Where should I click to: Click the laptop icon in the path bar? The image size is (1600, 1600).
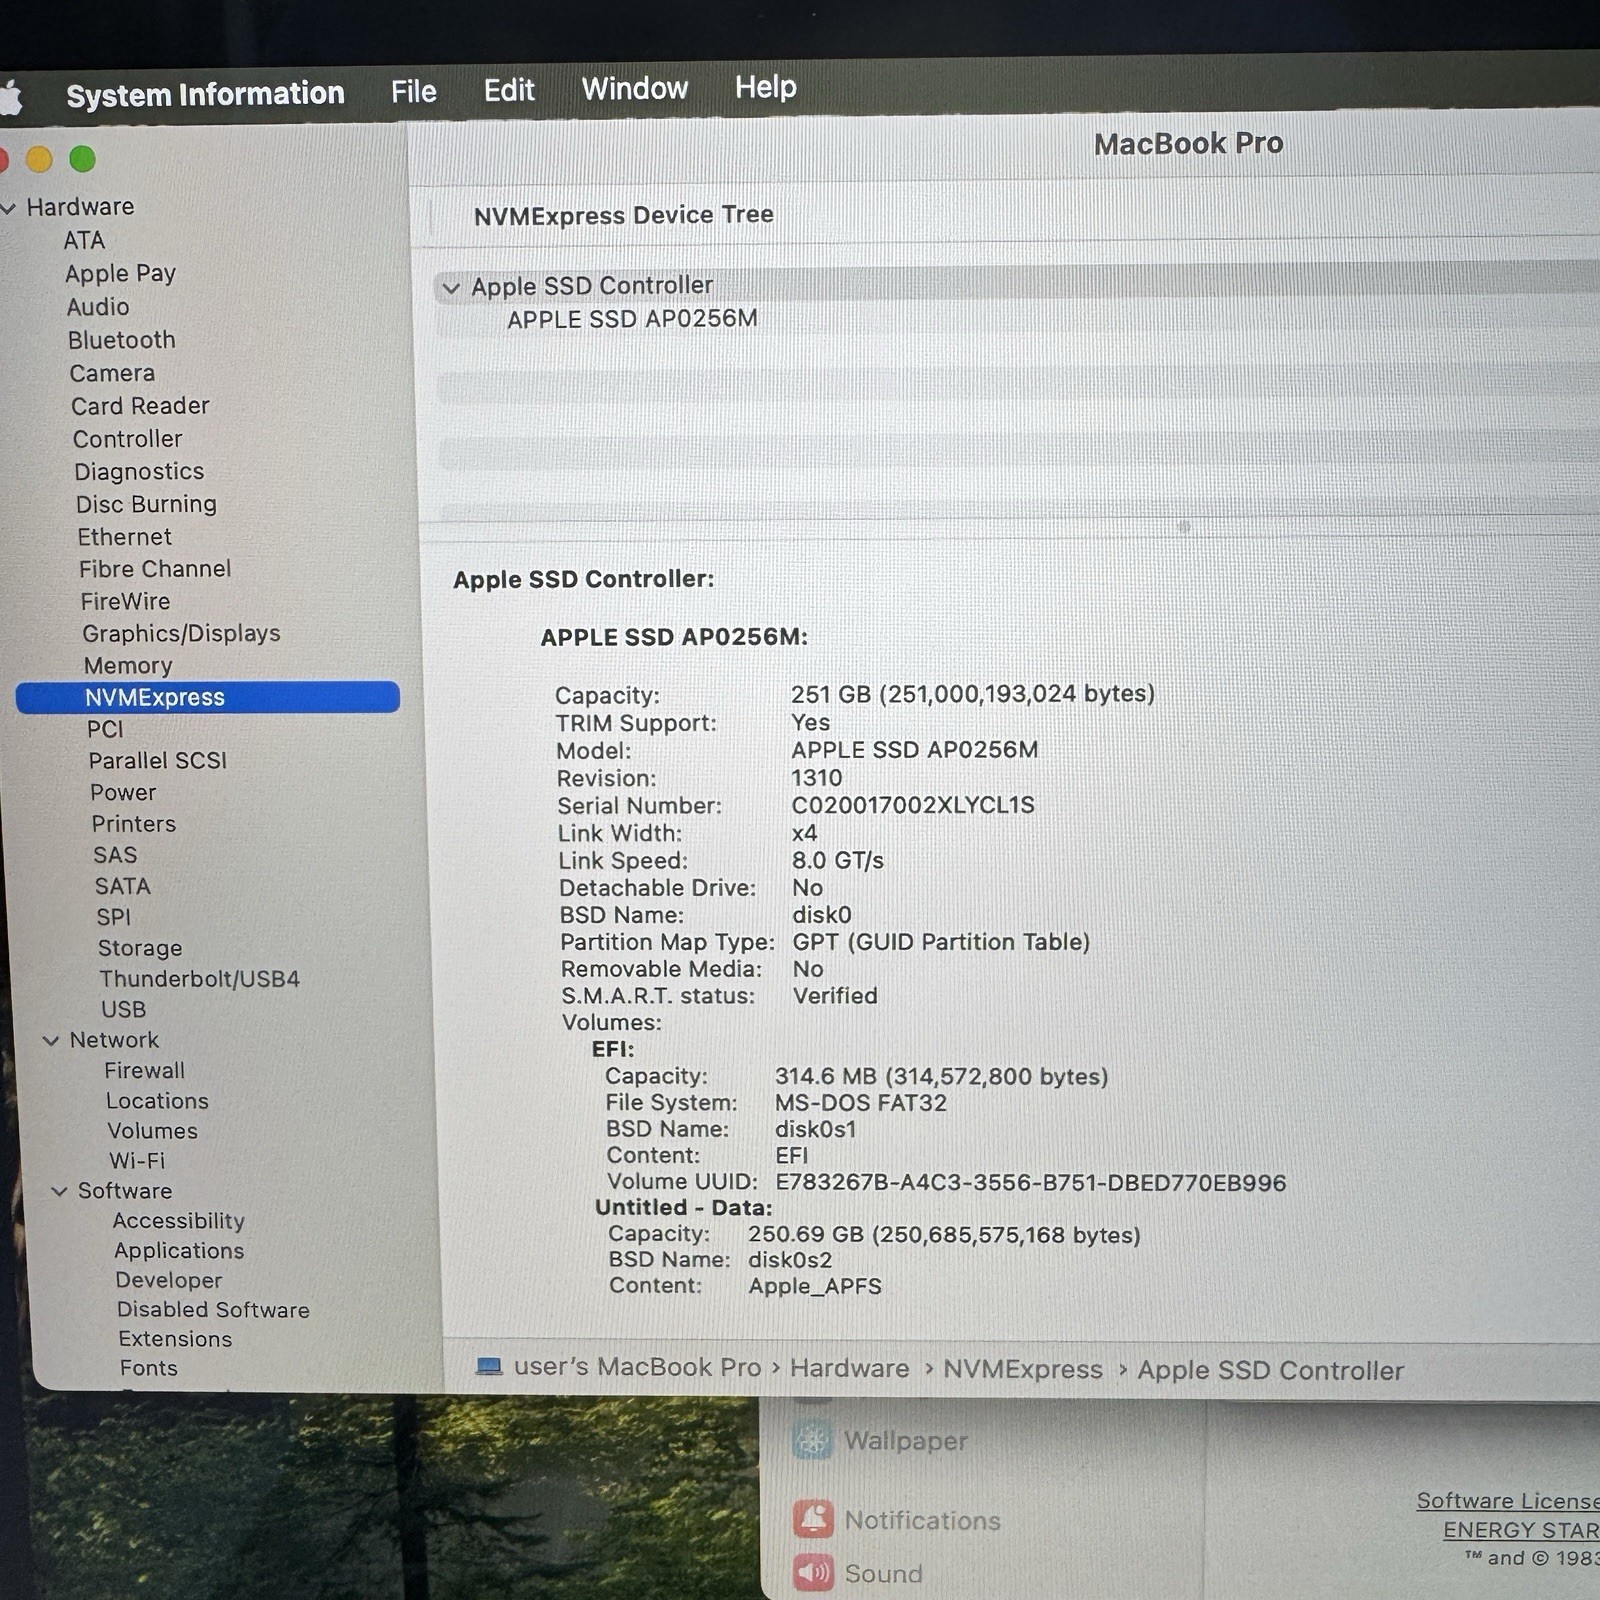click(x=489, y=1366)
